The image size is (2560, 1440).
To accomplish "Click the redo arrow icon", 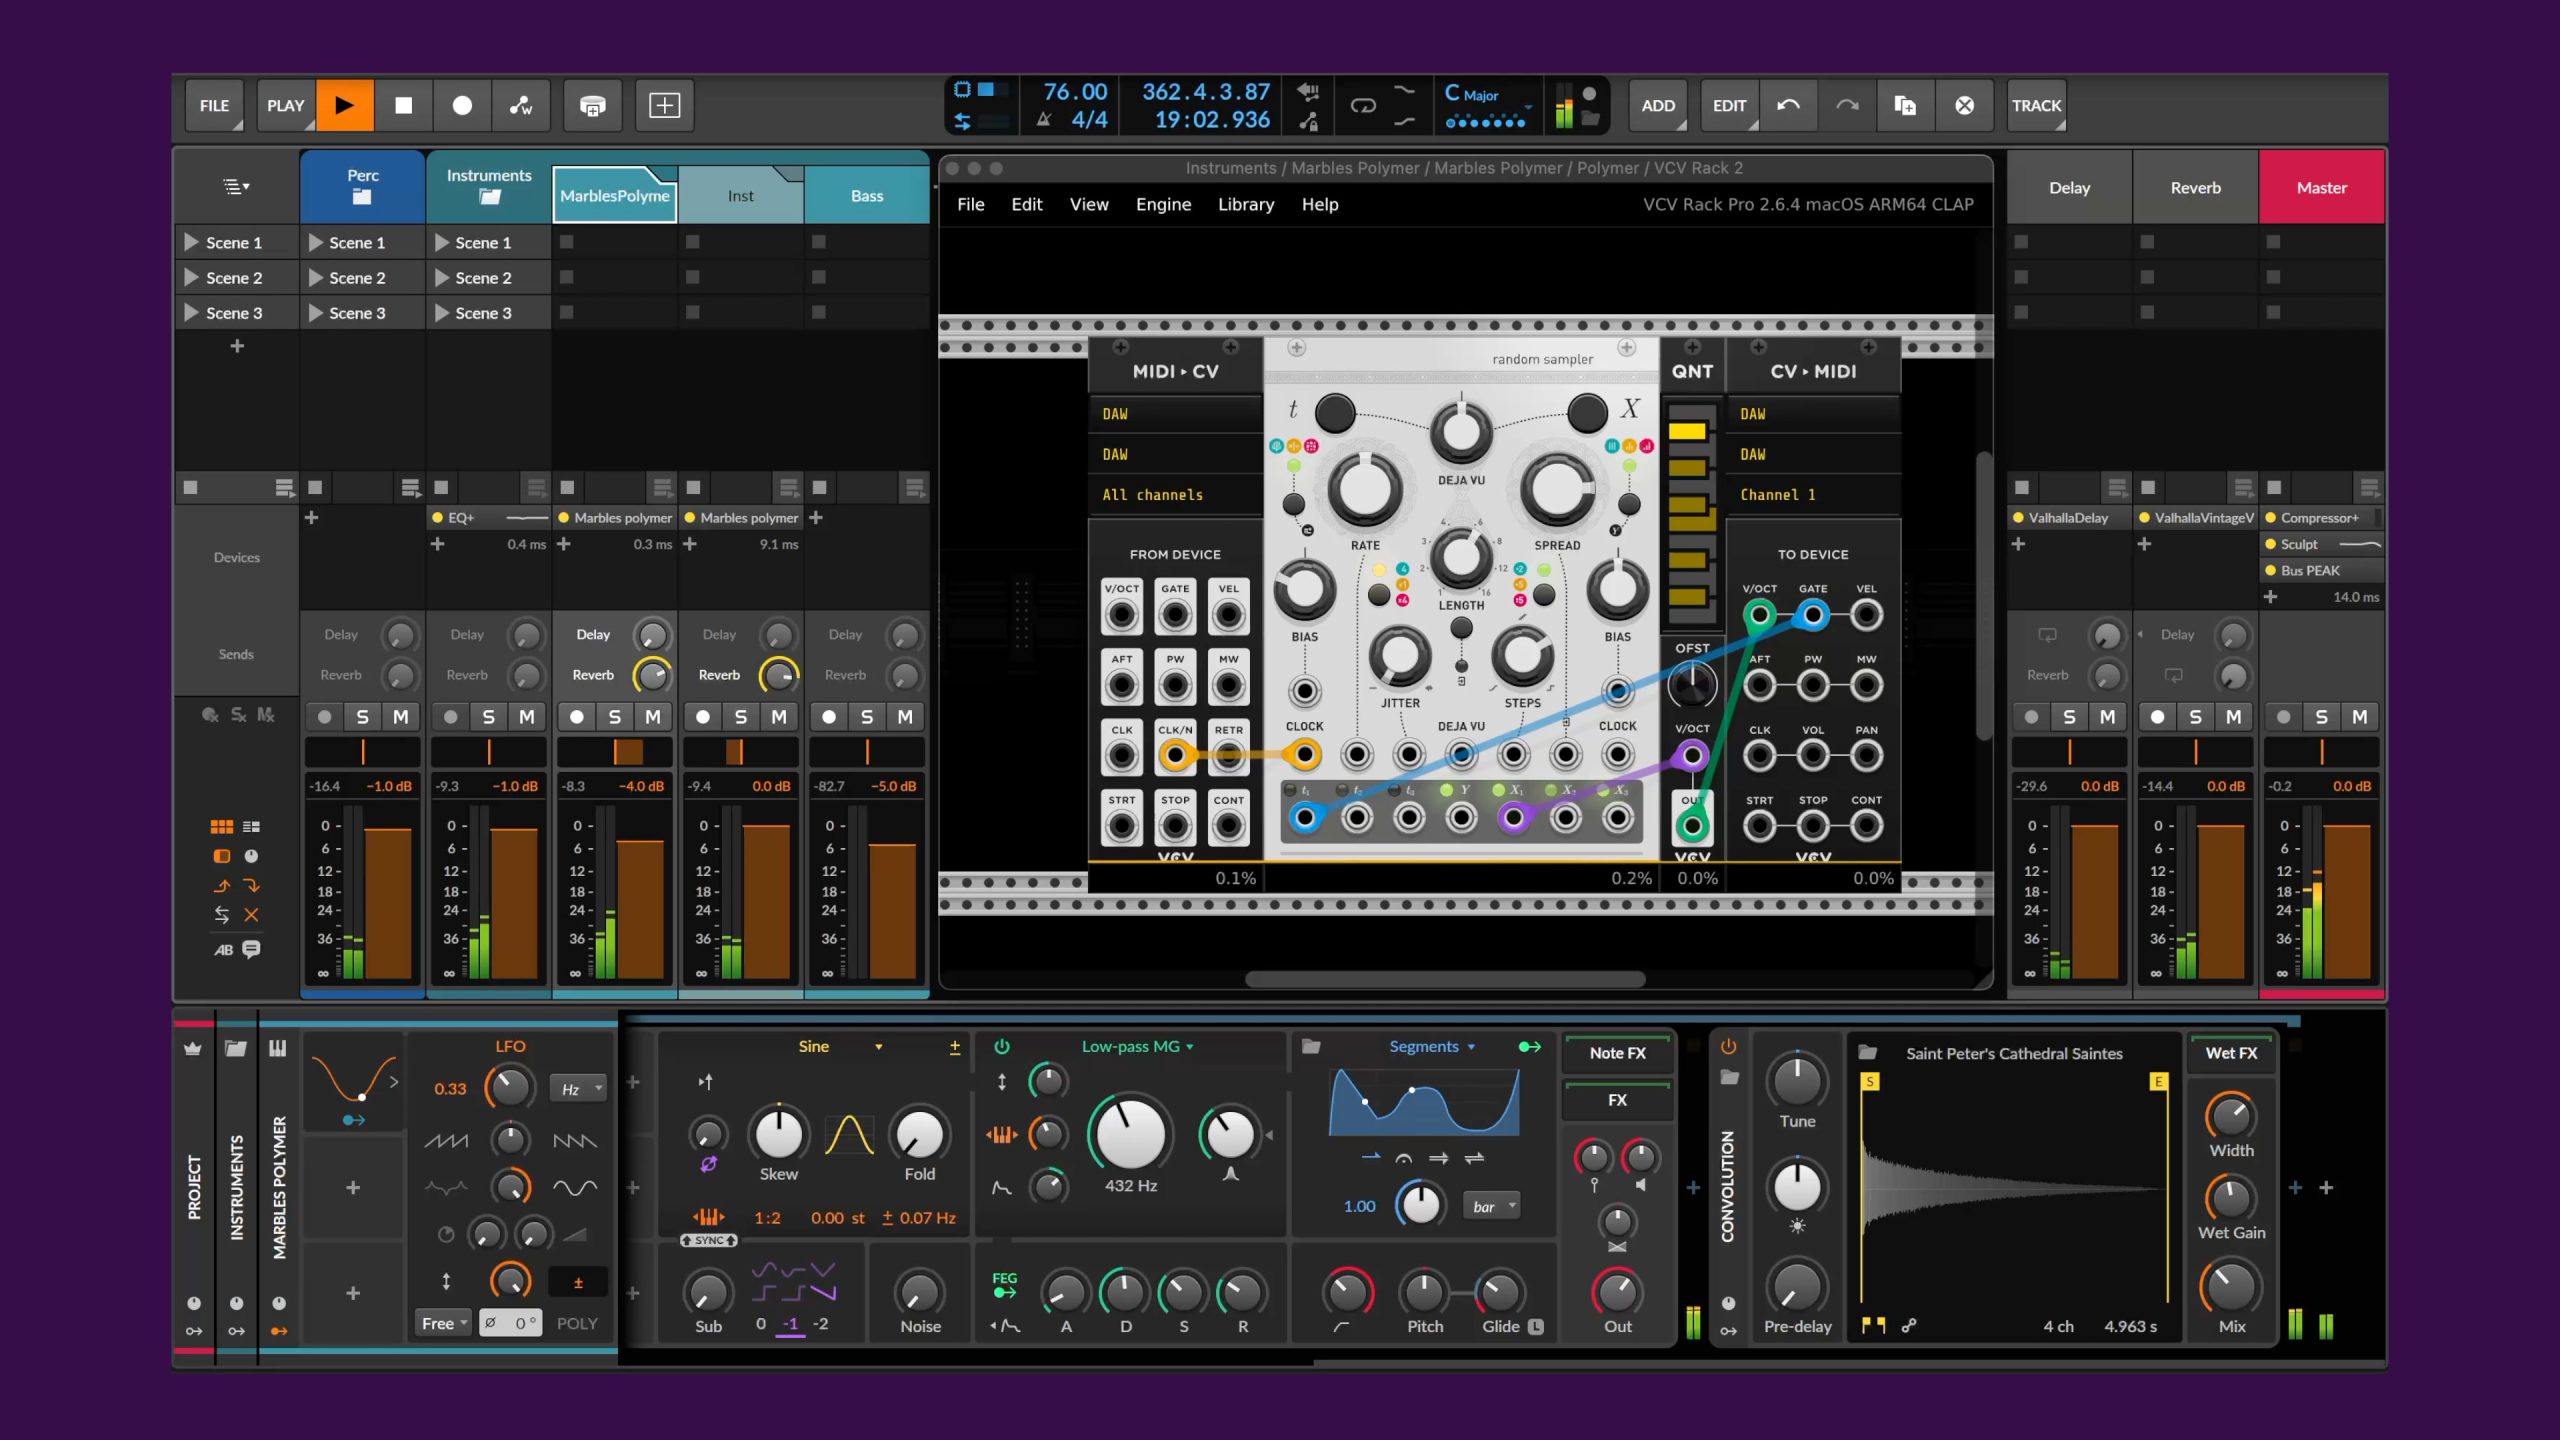I will pyautogui.click(x=1846, y=105).
